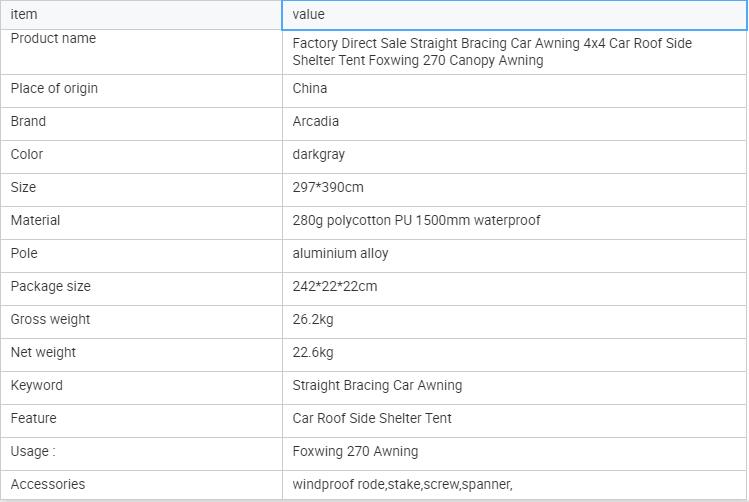
Task: Select the '26.2kg' gross weight value
Action: (x=313, y=319)
